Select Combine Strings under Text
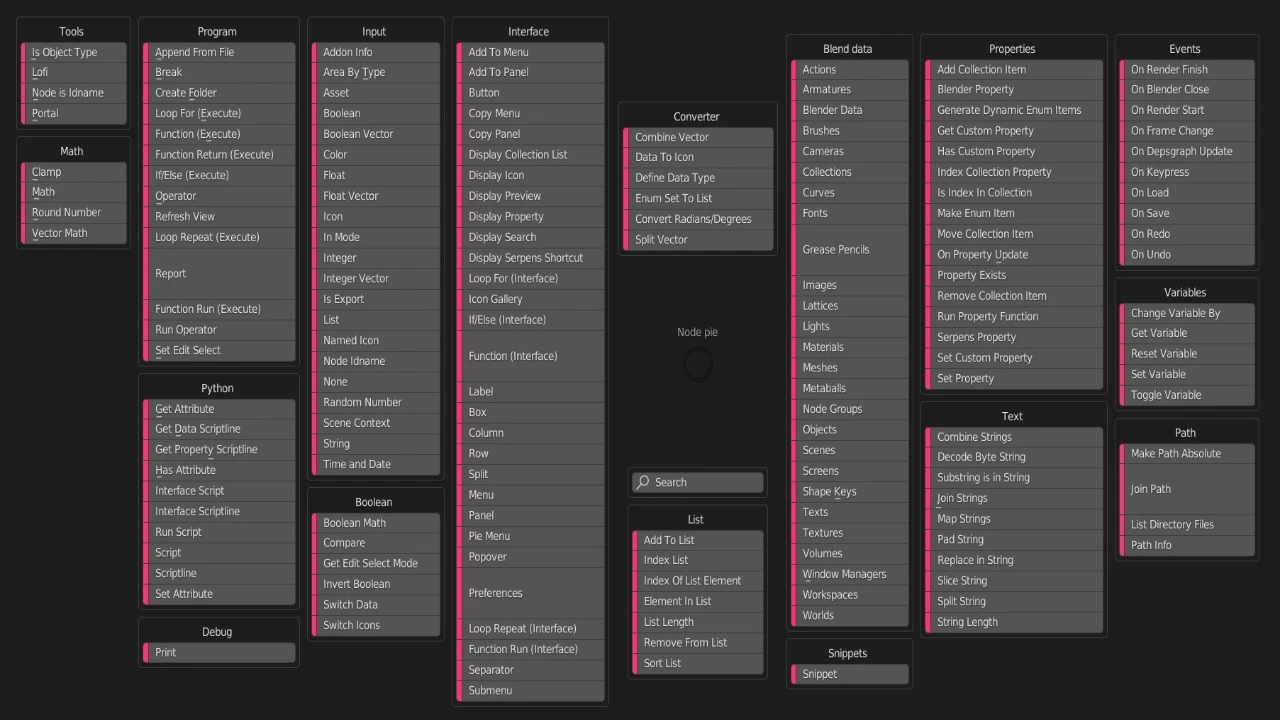The image size is (1280, 720). coord(1013,436)
